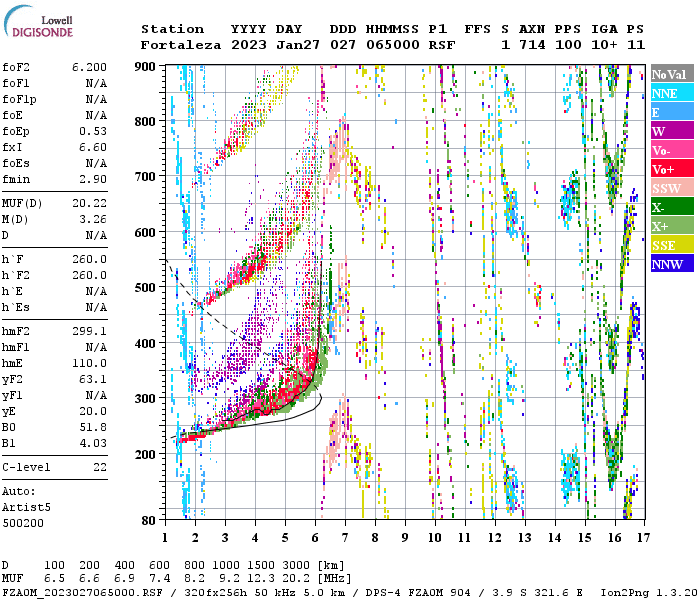Select the E blue legend swatch
700x600 pixels.
[672, 112]
